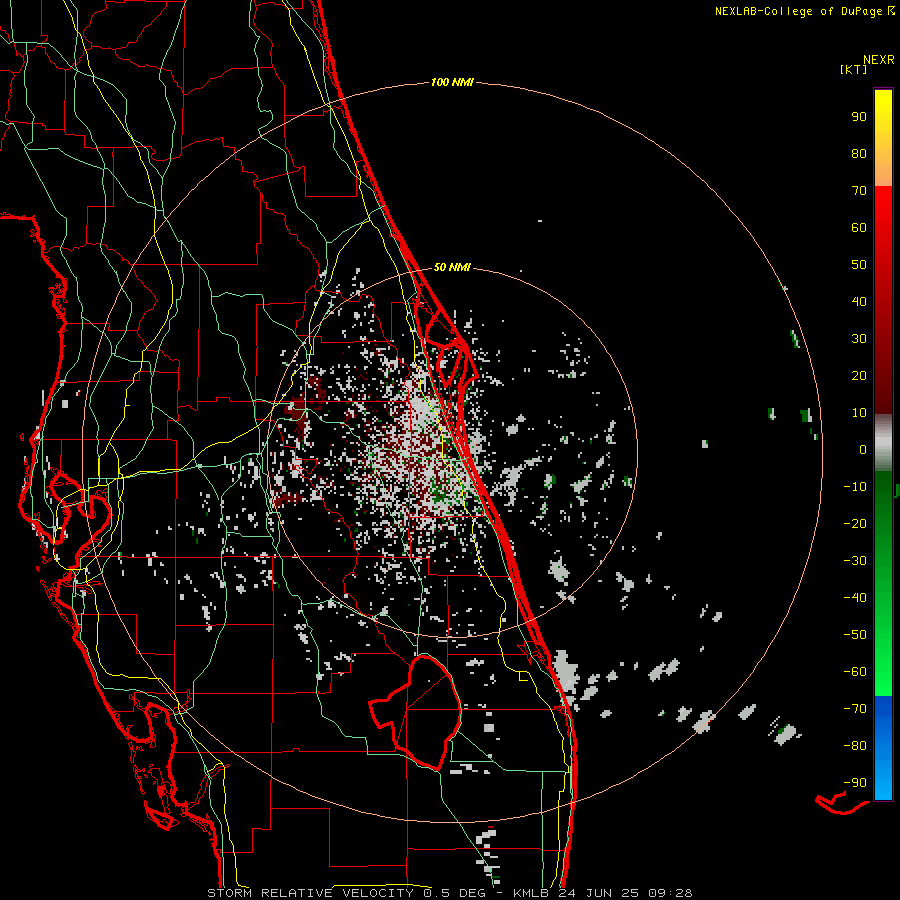900x900 pixels.
Task: Click the -50 scale label
Action: pyautogui.click(x=855, y=635)
